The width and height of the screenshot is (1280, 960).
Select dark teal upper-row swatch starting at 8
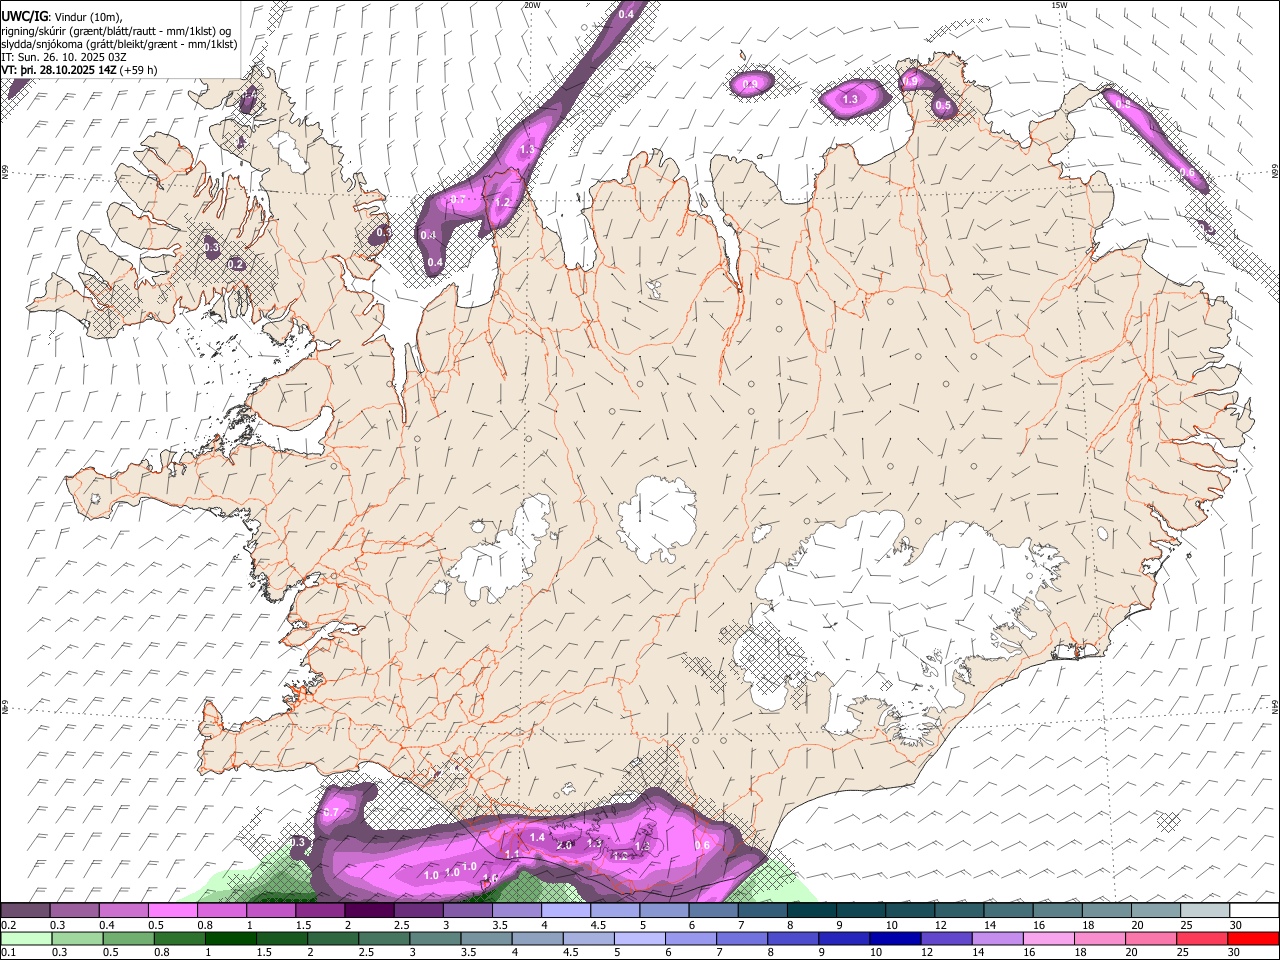812,910
